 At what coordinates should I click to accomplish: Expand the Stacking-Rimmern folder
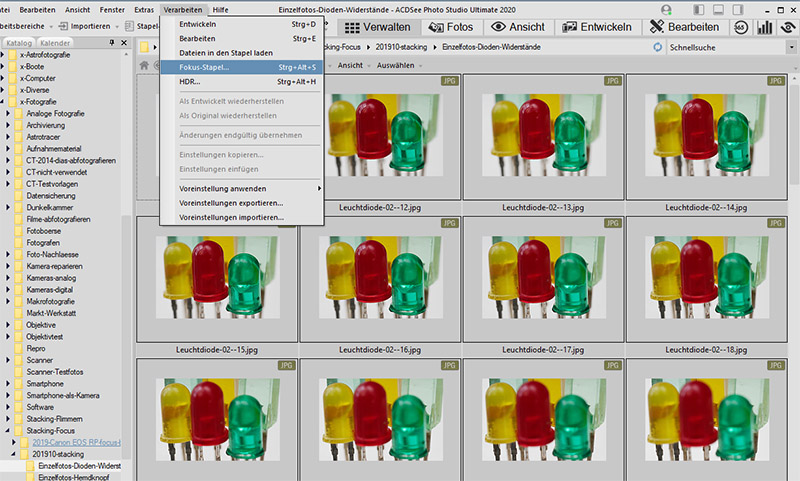(9, 419)
